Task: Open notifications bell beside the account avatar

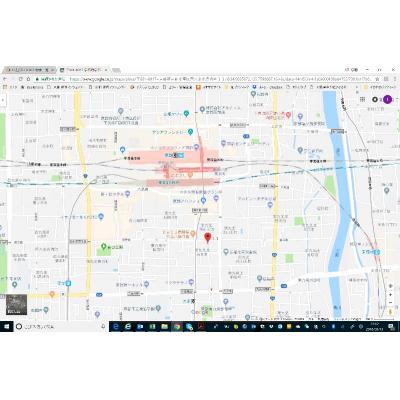Action: 375,99
